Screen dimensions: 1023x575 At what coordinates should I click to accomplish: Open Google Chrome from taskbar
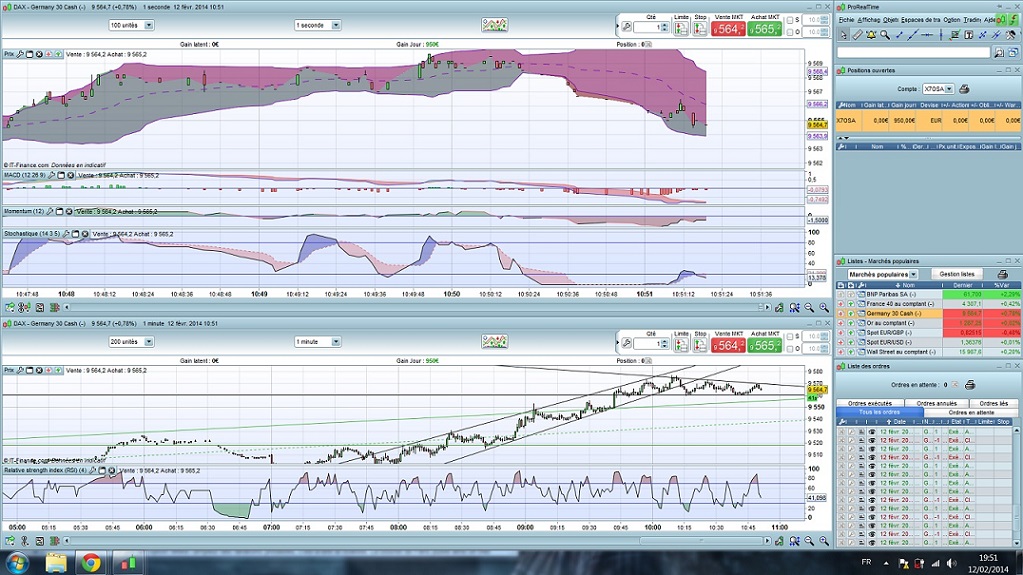[x=91, y=563]
